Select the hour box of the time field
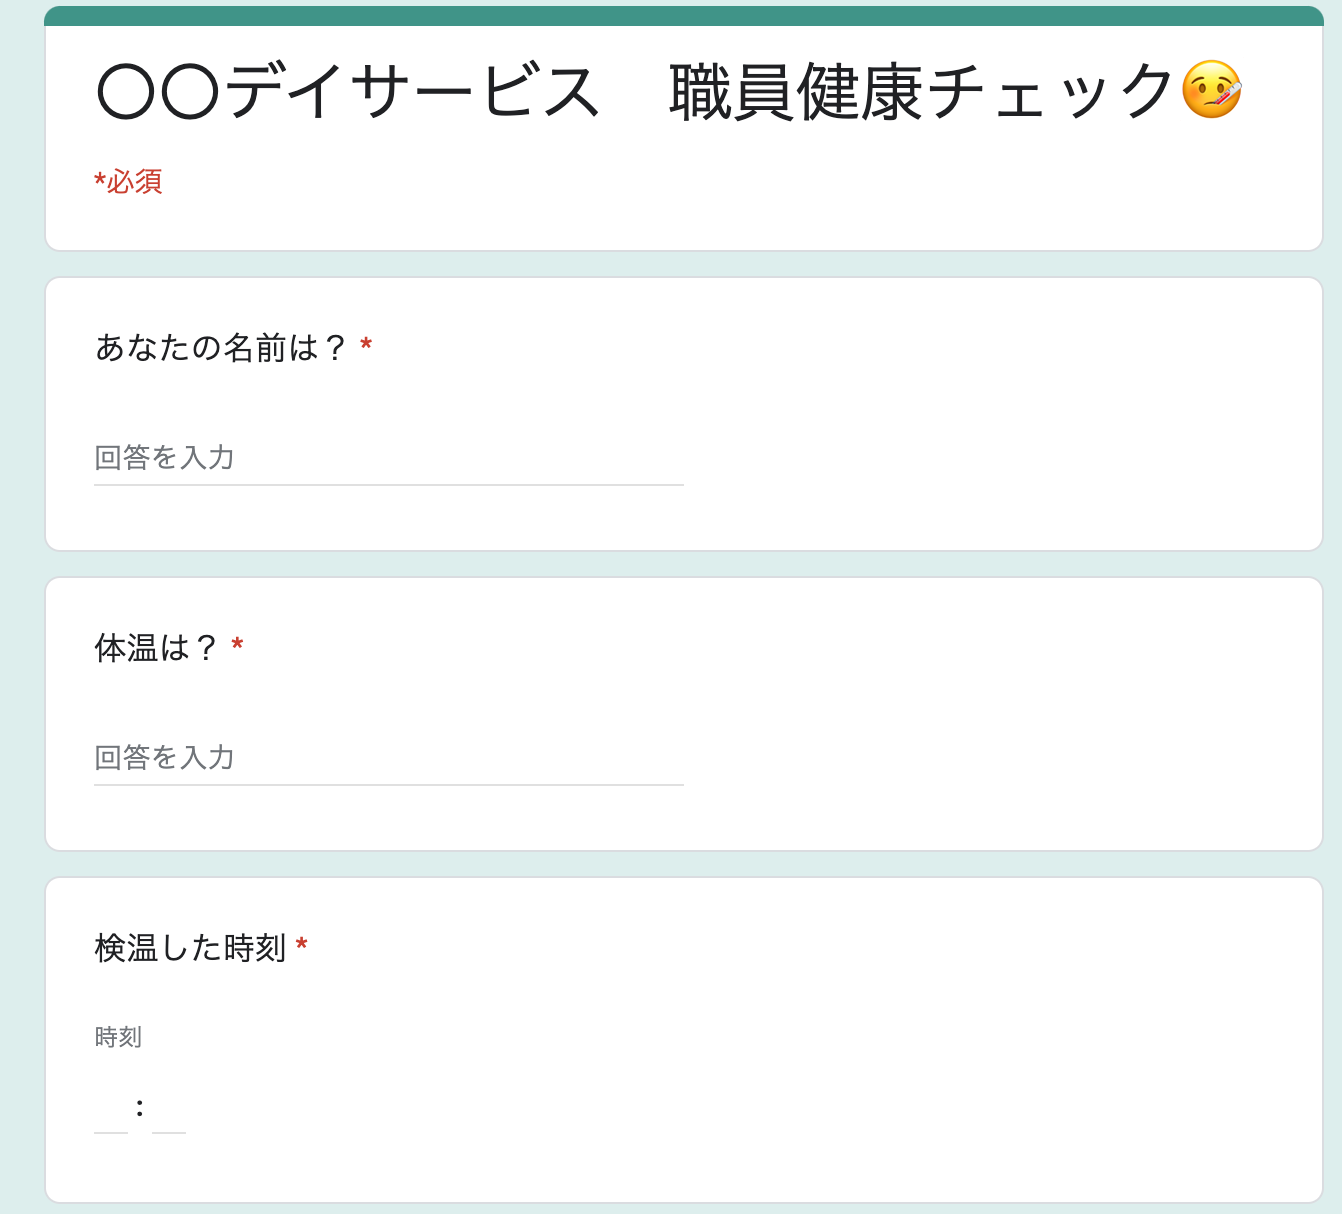The width and height of the screenshot is (1342, 1214). (111, 1108)
